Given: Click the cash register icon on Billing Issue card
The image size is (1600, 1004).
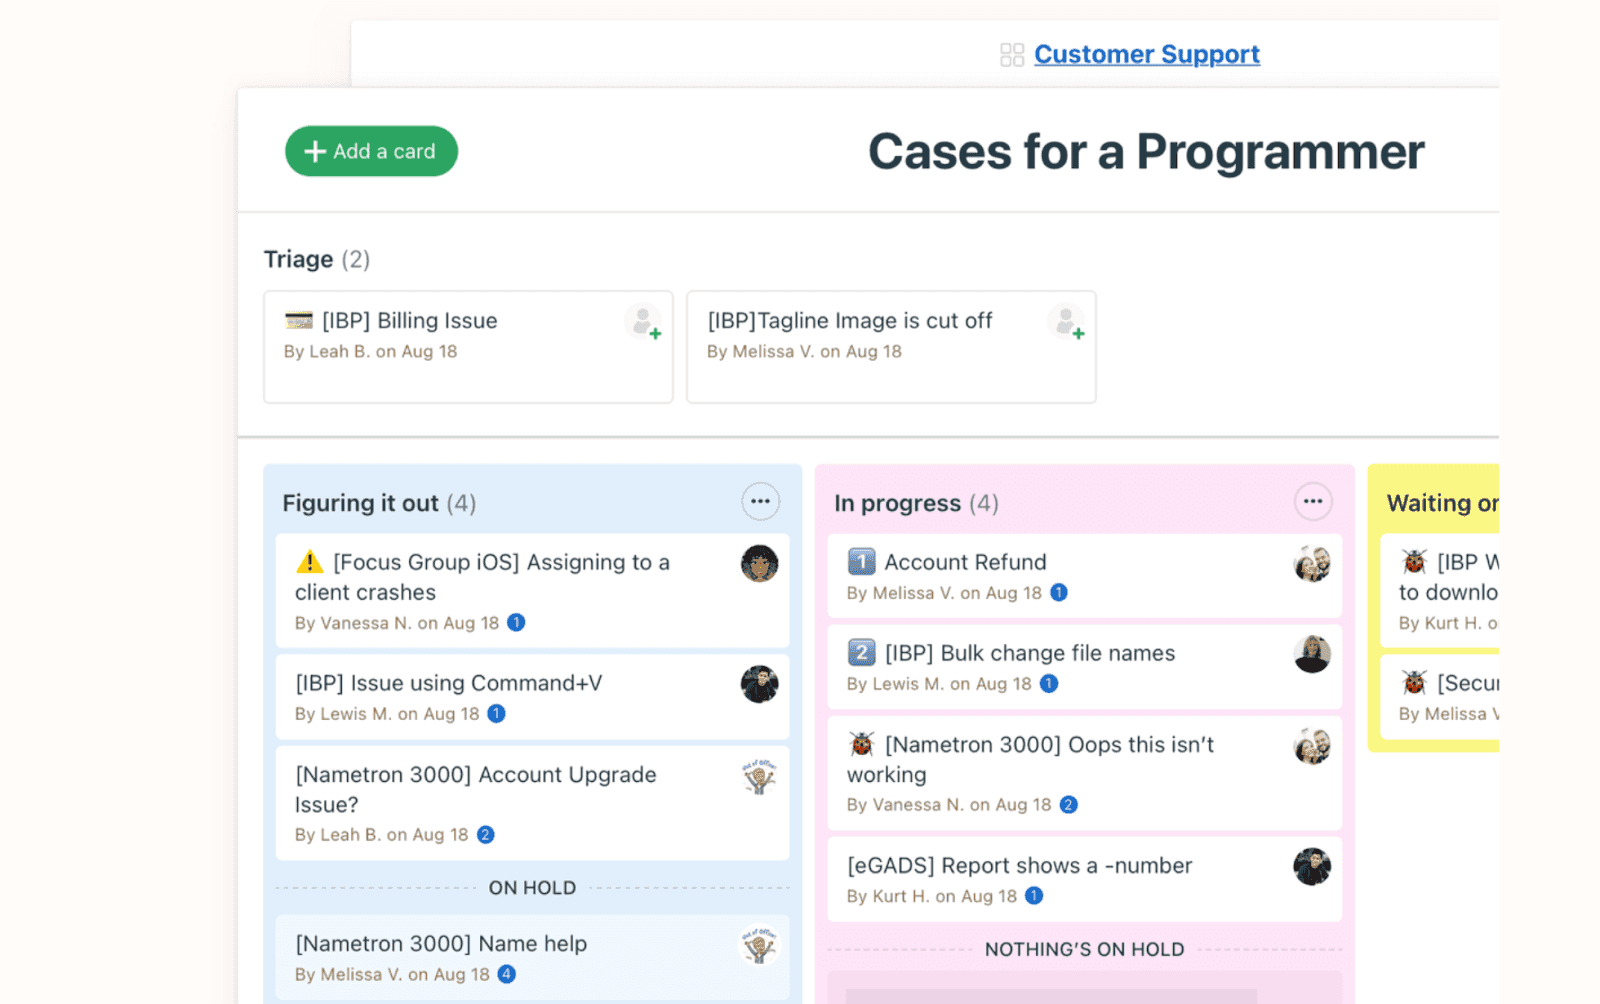Looking at the screenshot, I should [x=300, y=320].
